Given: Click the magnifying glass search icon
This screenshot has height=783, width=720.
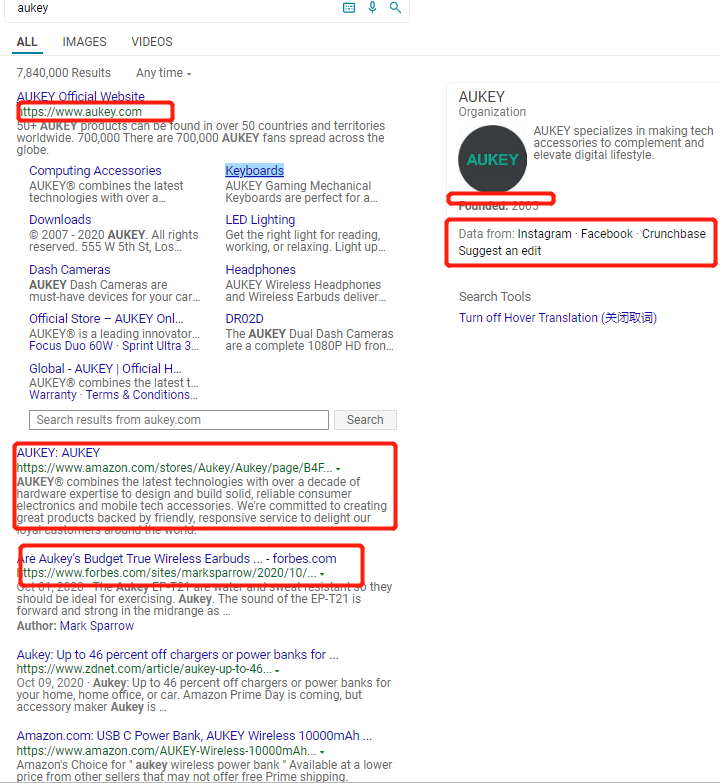Looking at the screenshot, I should tap(395, 7).
